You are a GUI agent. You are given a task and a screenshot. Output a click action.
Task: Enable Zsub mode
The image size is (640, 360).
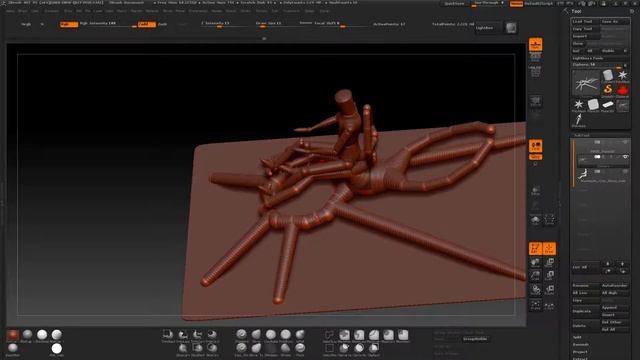[162, 24]
